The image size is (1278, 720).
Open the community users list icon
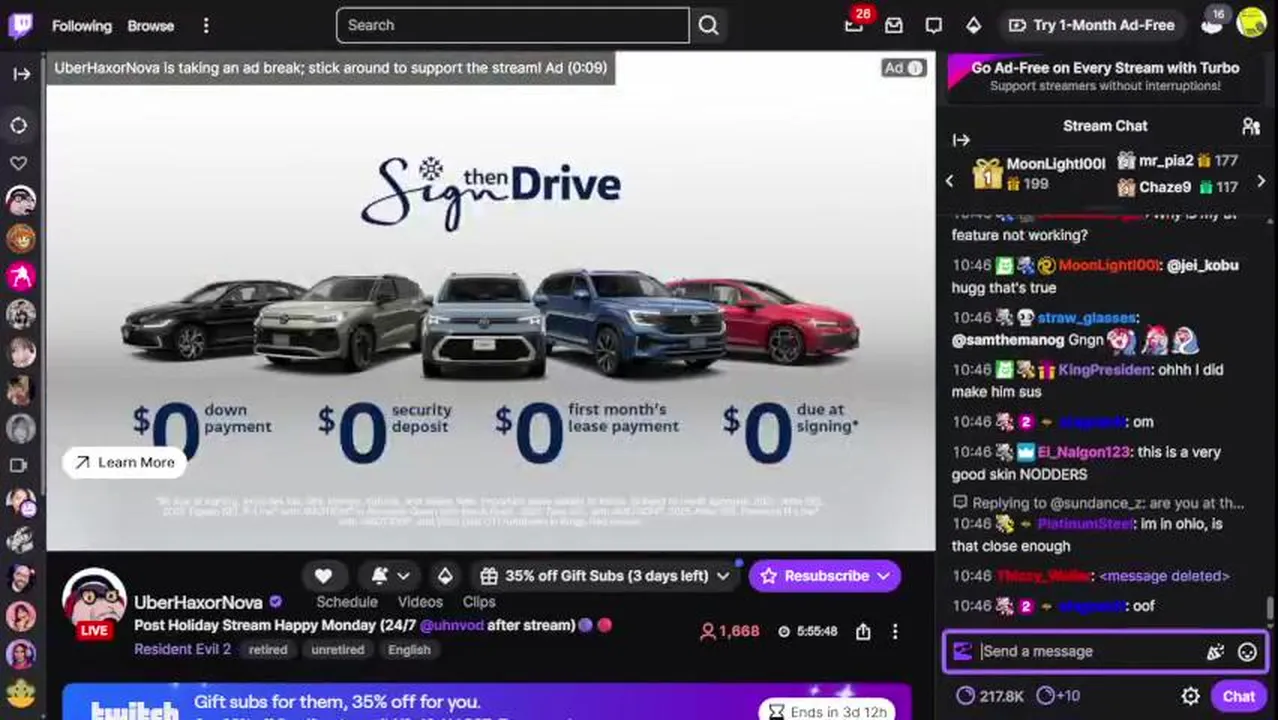point(1250,126)
